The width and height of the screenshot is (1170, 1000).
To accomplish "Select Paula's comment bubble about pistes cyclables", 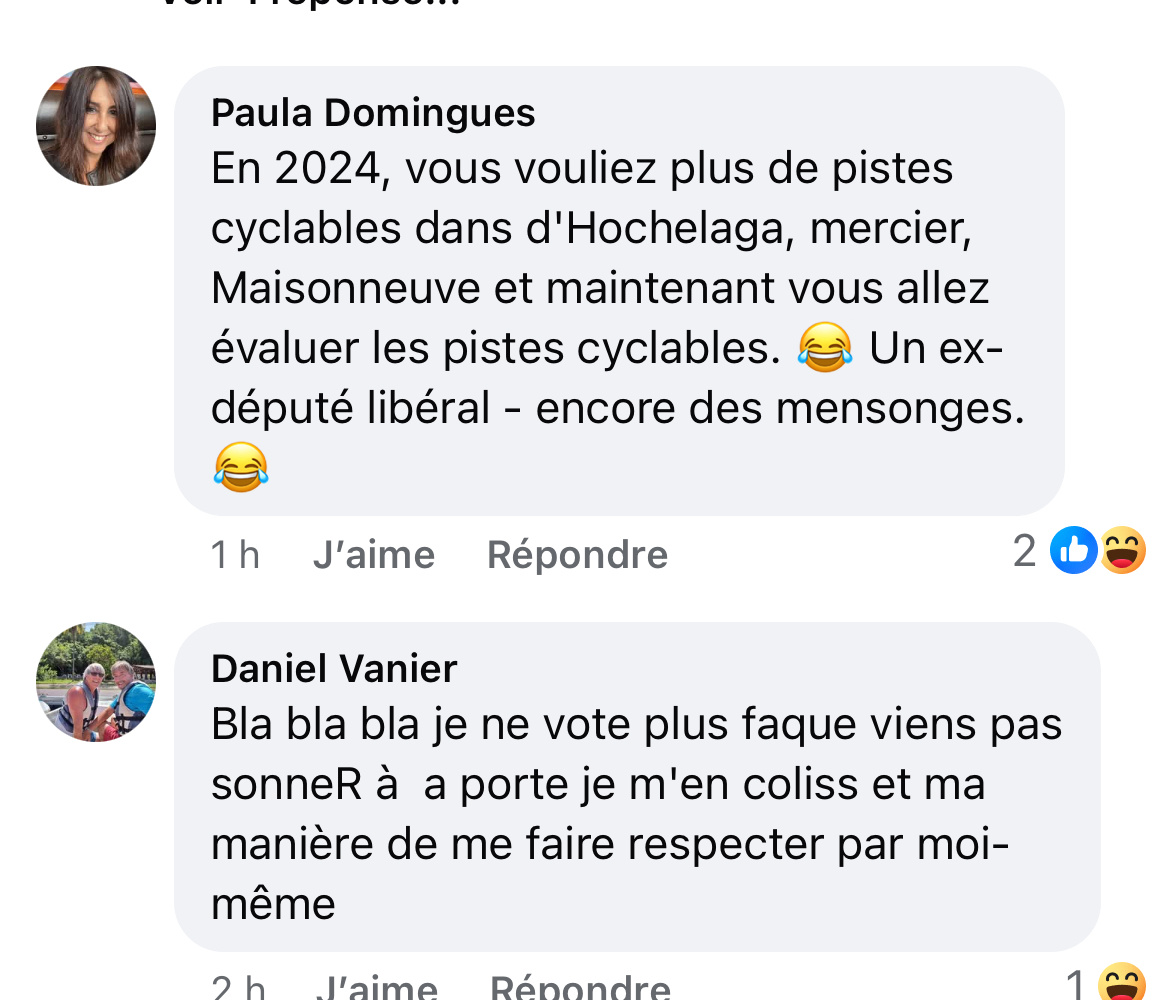I will tap(618, 290).
